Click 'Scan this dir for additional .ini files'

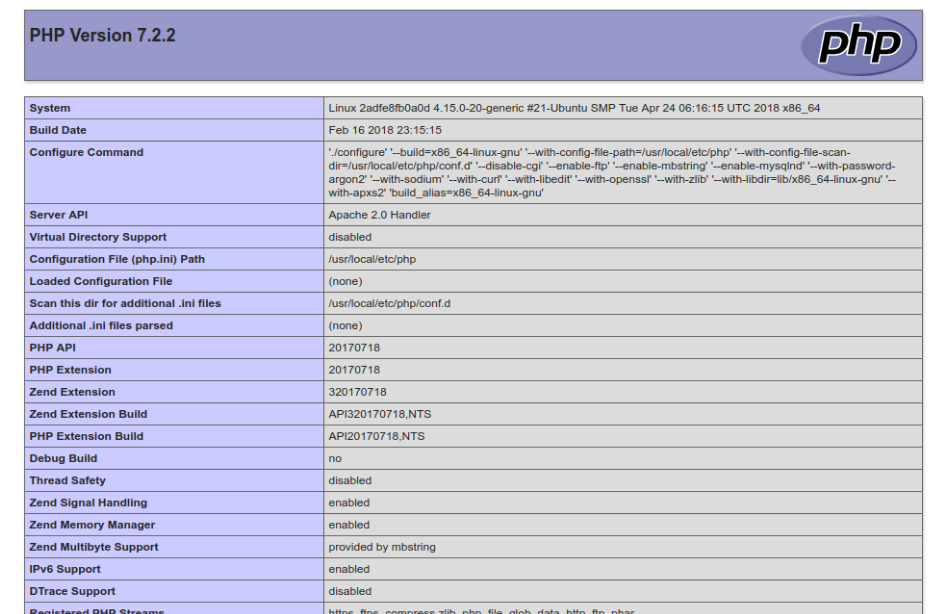tap(125, 303)
